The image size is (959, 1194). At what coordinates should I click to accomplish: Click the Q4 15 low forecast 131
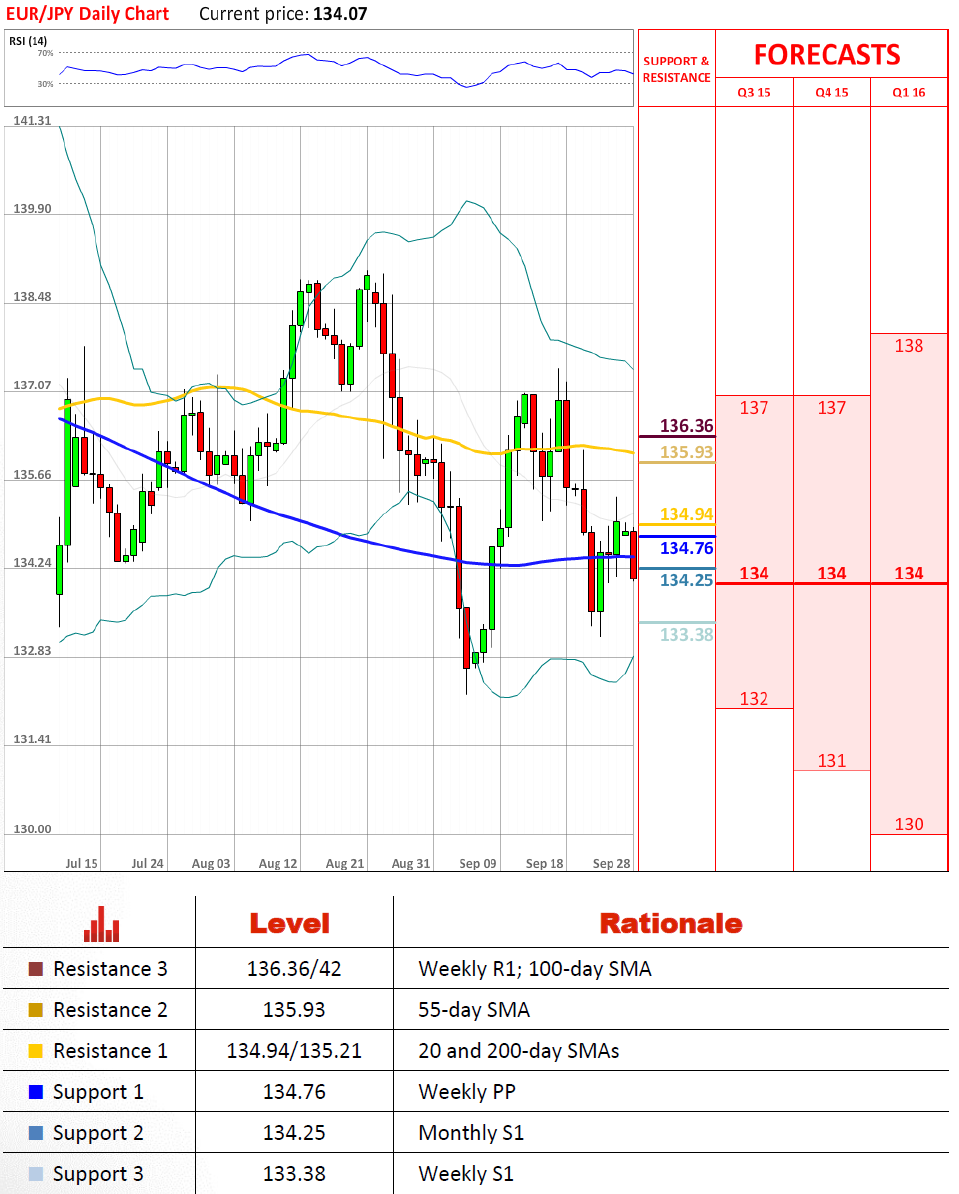(x=832, y=761)
